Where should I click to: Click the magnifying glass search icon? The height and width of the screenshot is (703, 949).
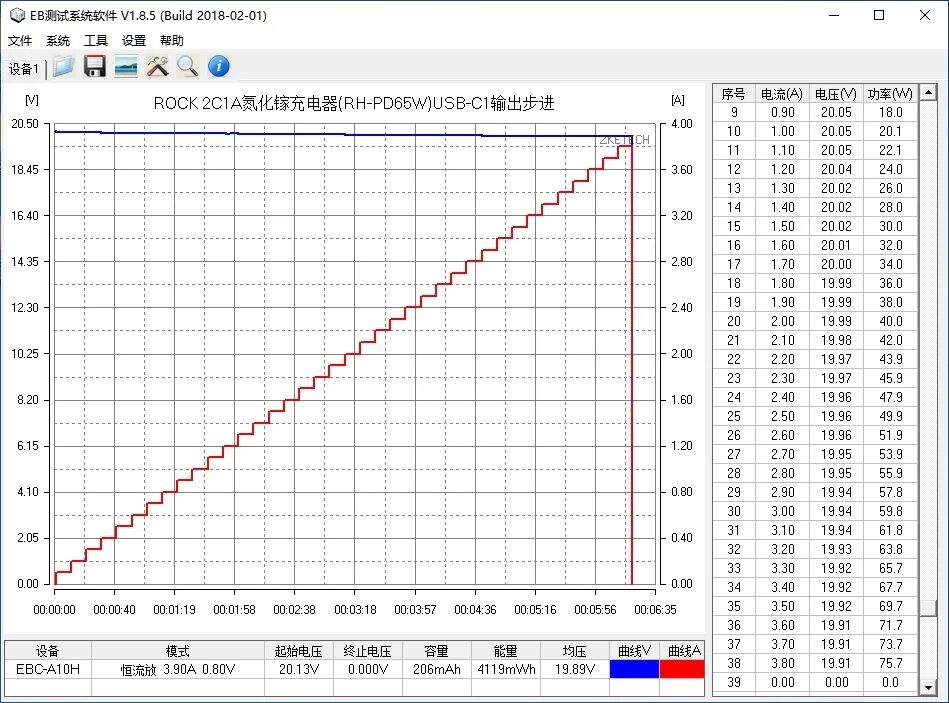[188, 67]
